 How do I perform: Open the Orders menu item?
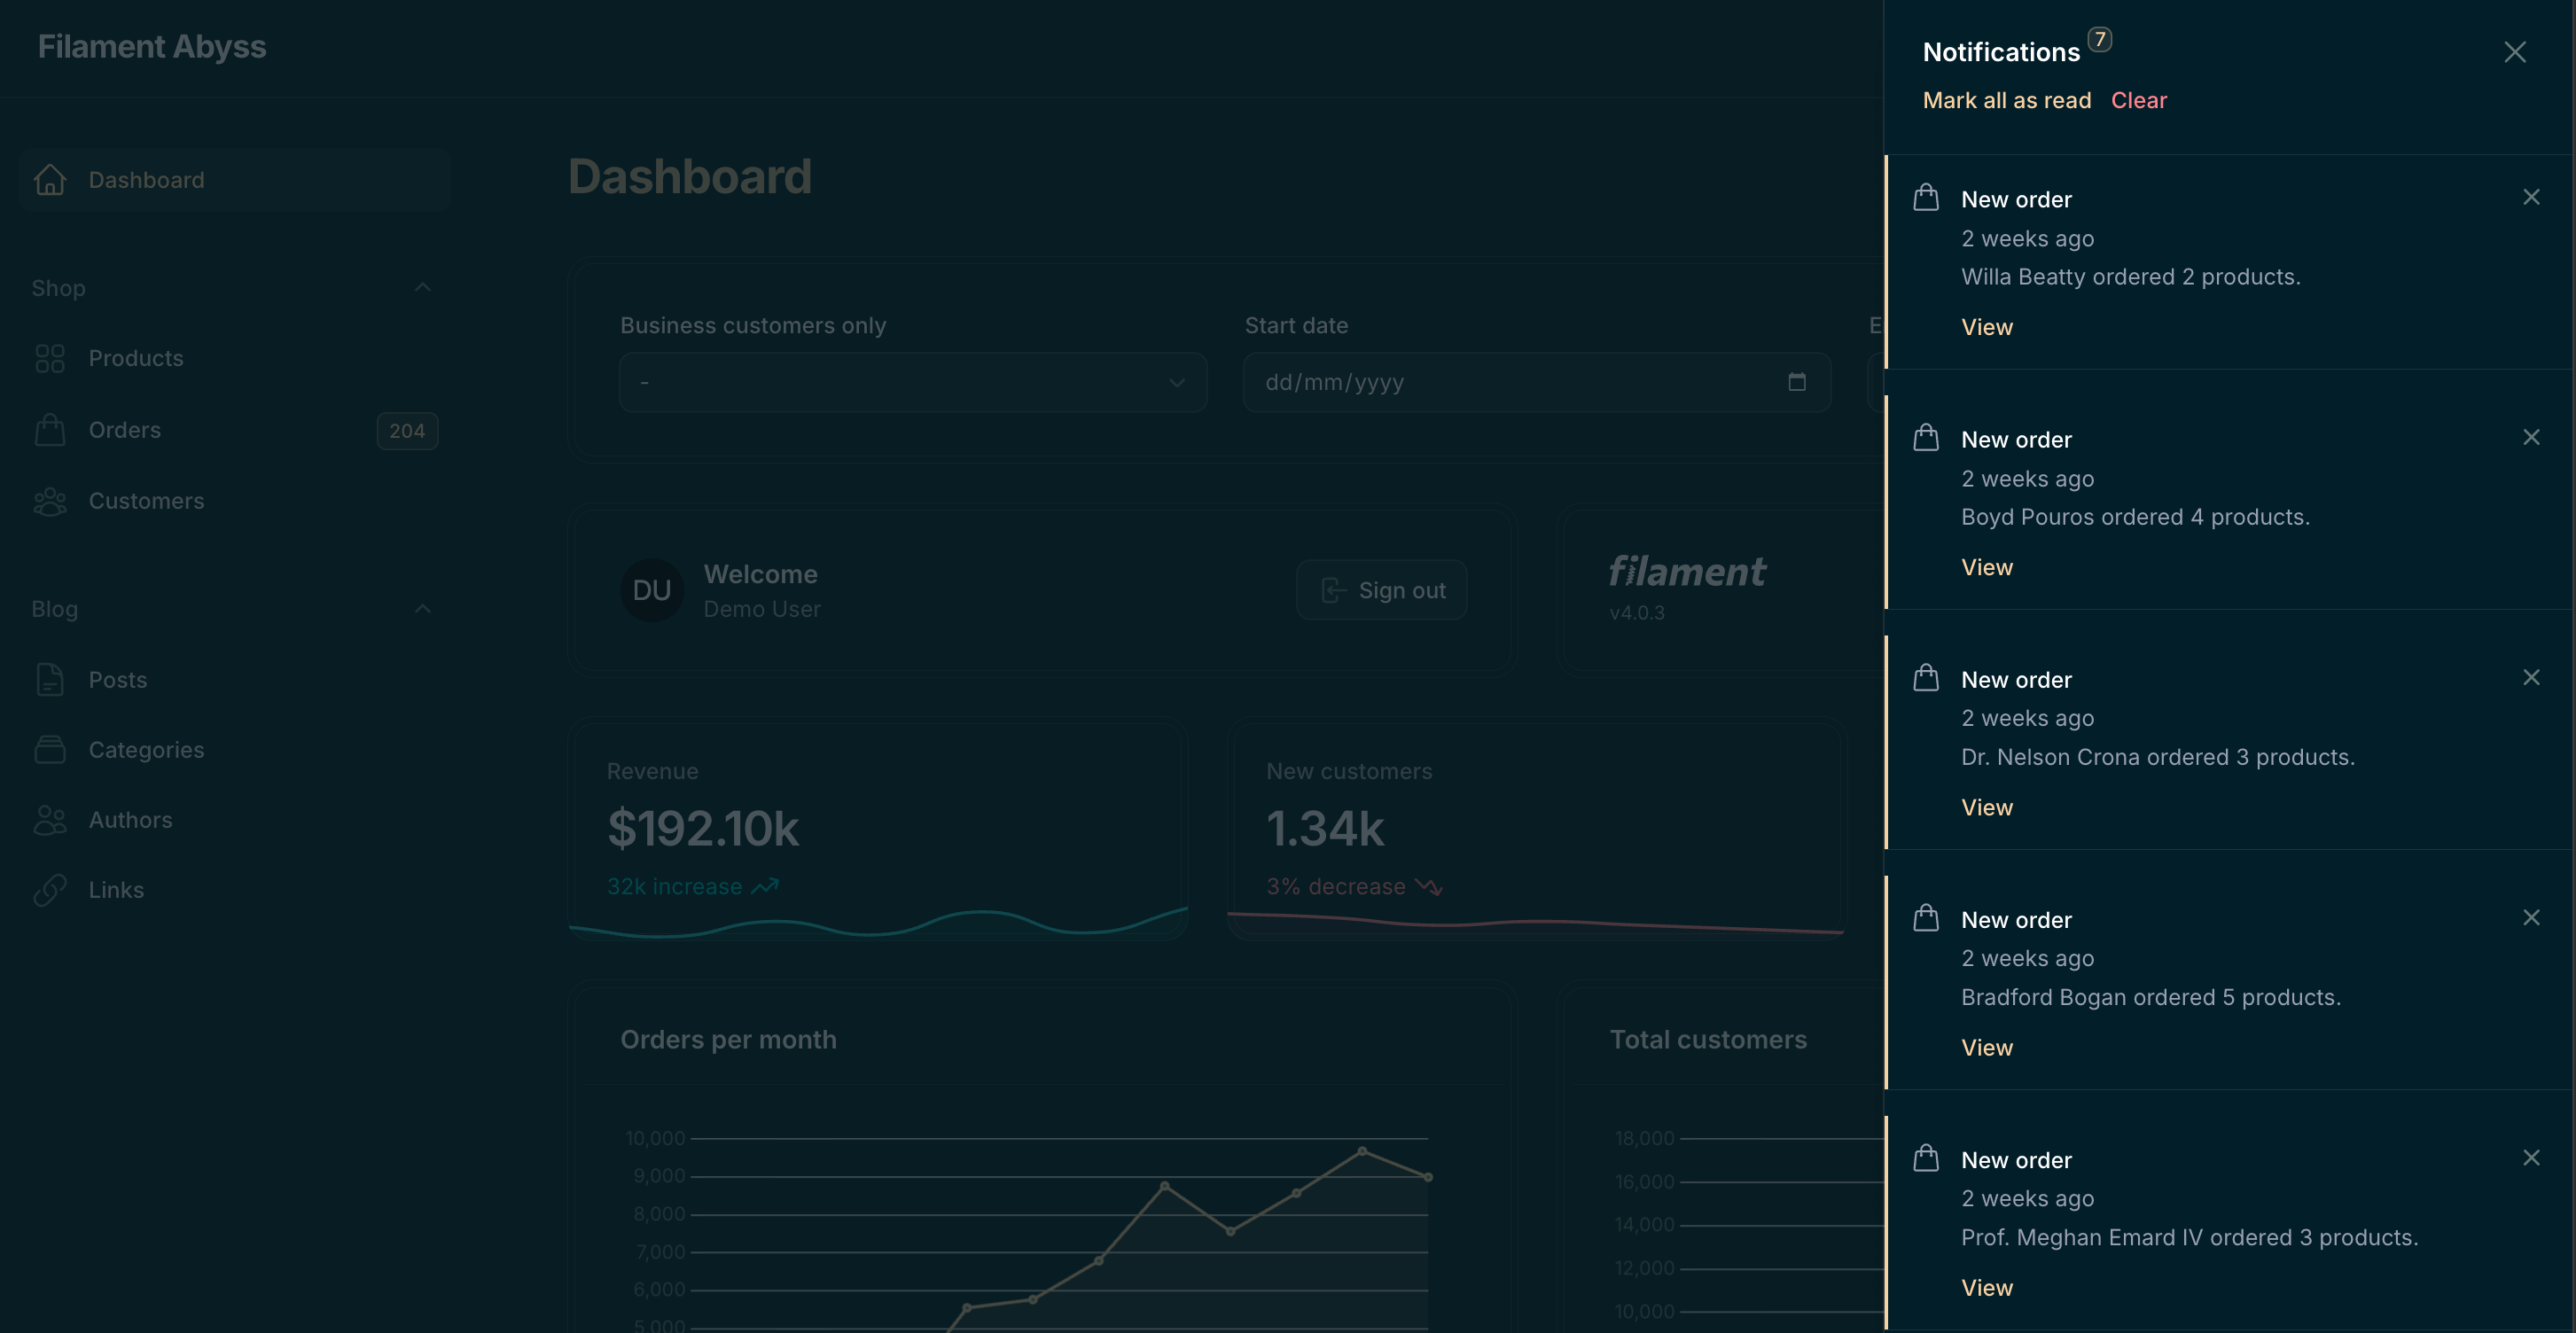tap(124, 430)
